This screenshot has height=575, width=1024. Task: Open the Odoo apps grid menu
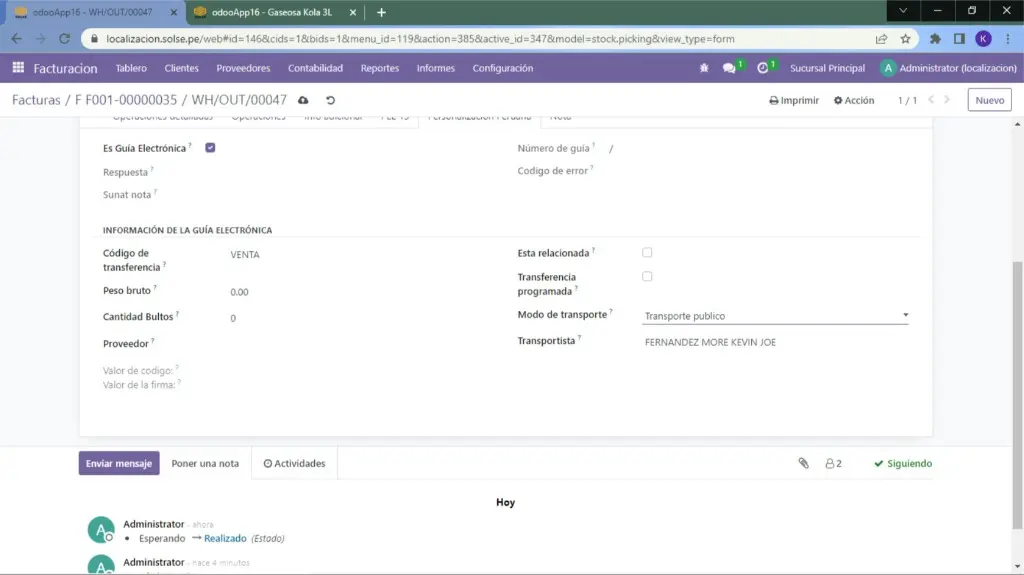click(18, 68)
